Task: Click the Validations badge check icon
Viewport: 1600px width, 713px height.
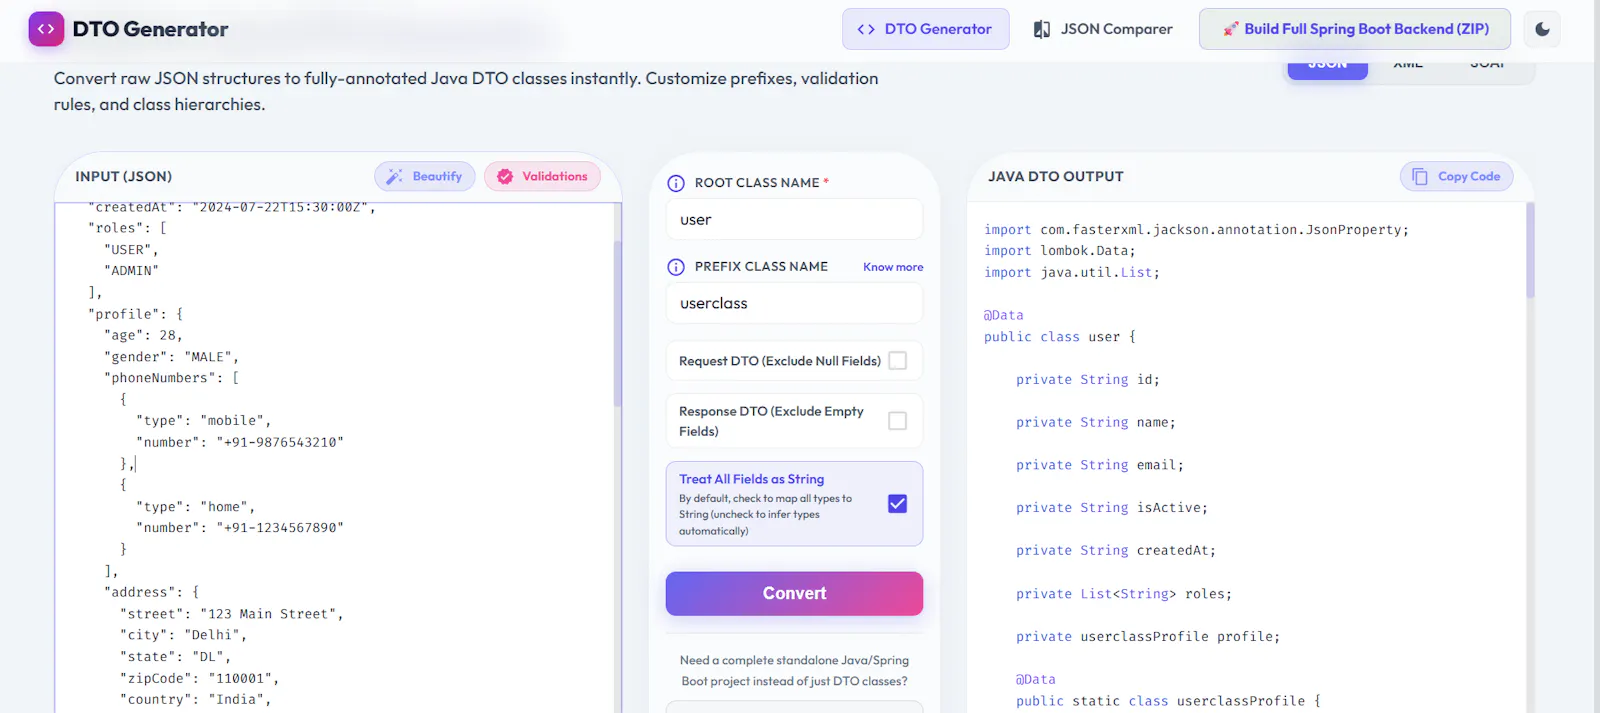Action: [505, 176]
